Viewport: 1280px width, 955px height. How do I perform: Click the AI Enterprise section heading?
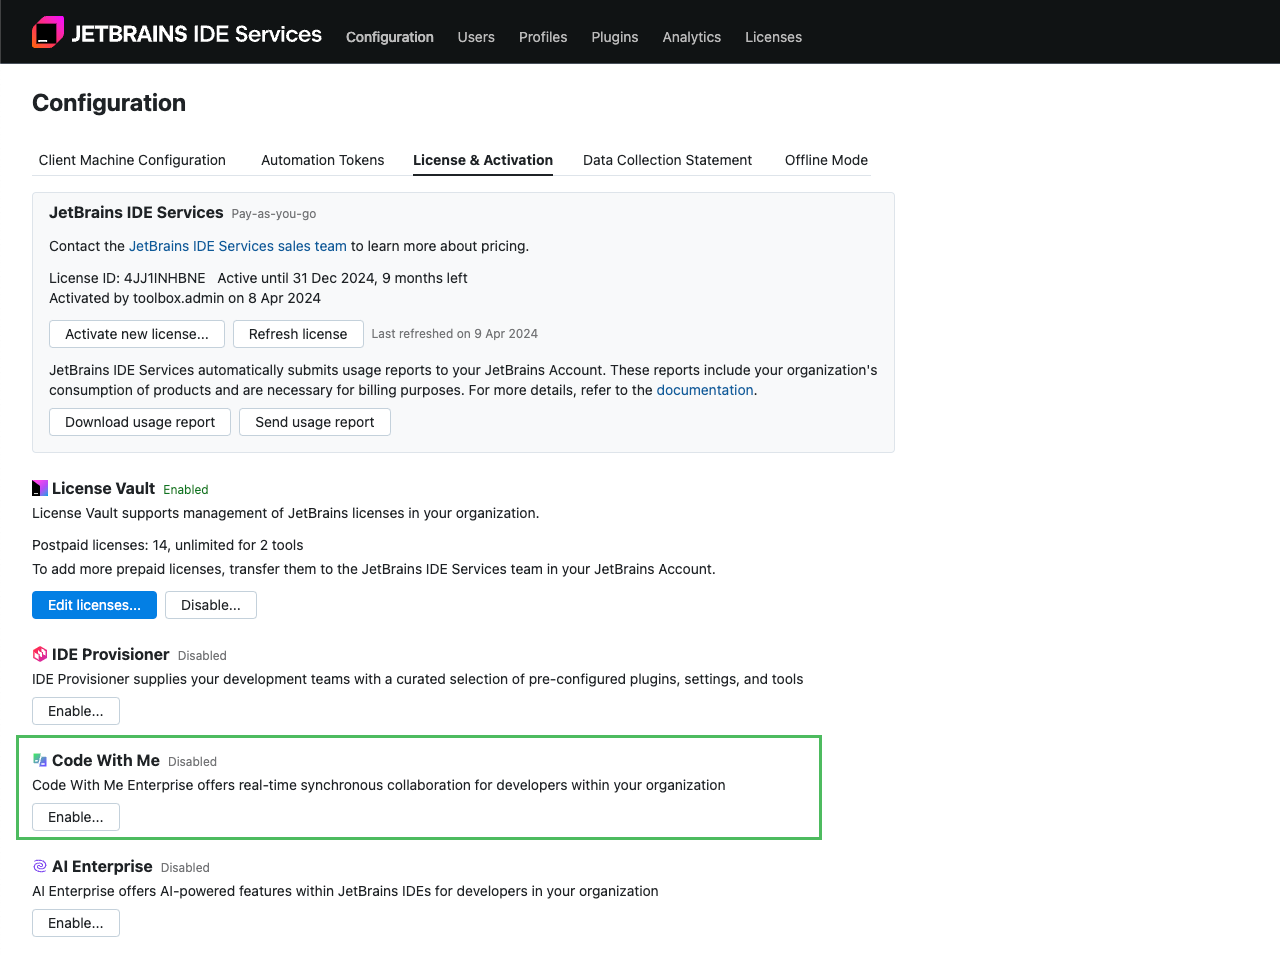coord(102,866)
